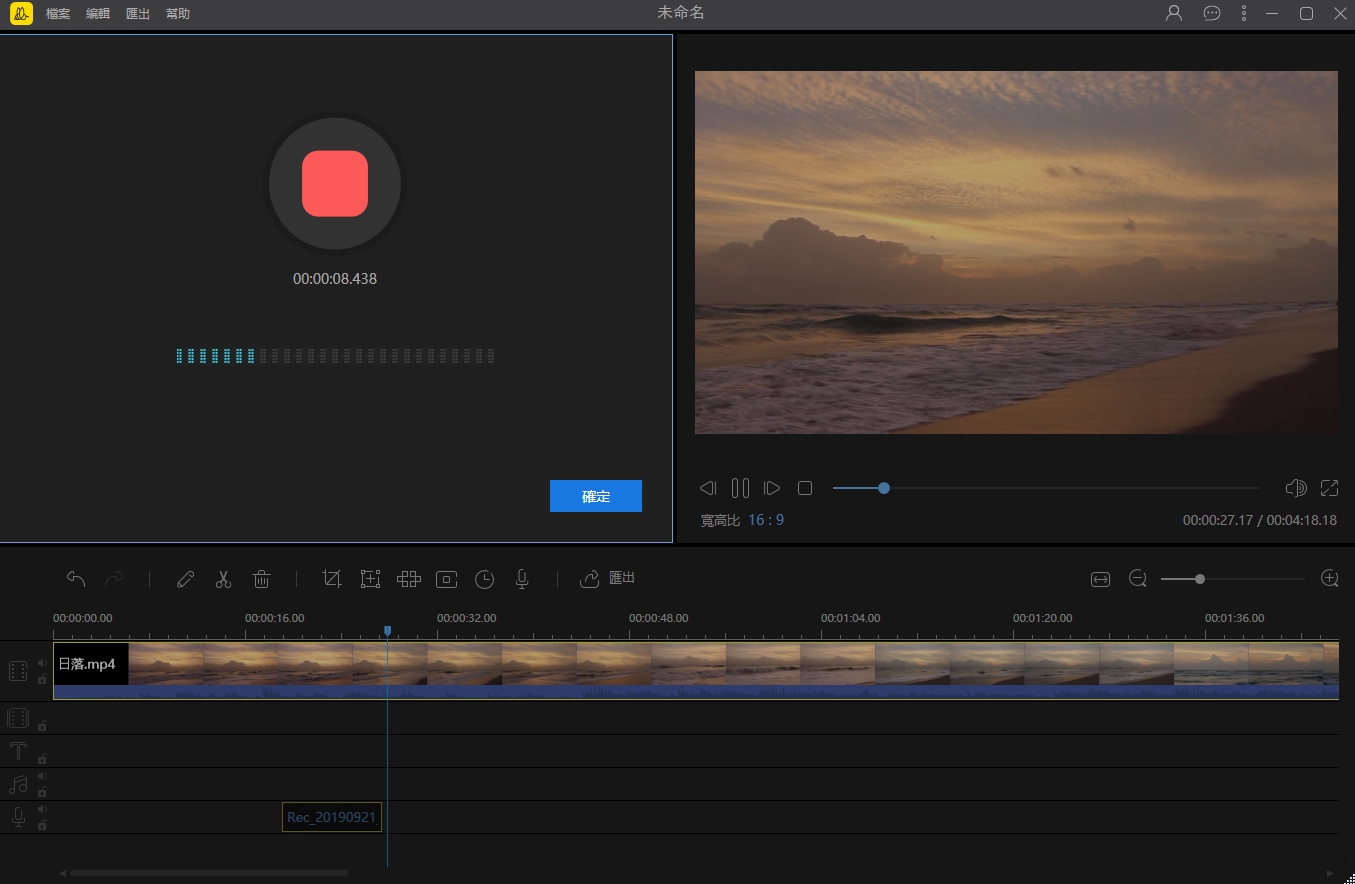
Task: Click the recording time 00:00:08.438
Action: pos(335,279)
